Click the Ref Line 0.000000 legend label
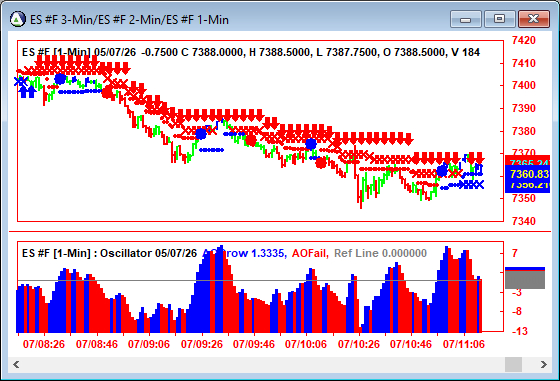This screenshot has width=560, height=381. 380,253
